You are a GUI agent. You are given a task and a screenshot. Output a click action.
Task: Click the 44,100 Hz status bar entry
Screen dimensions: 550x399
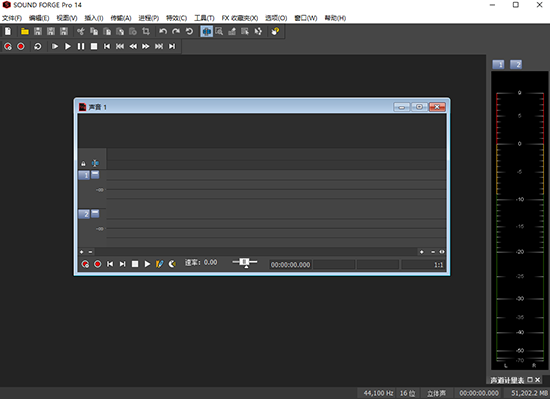[378, 393]
